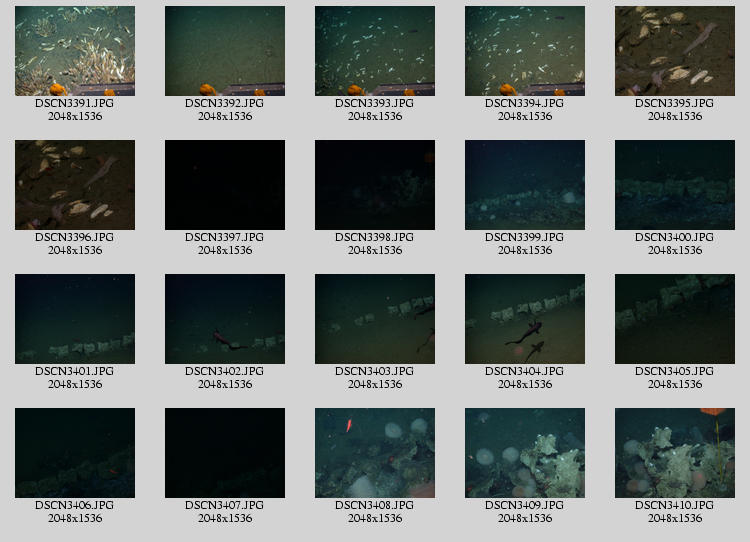Click thumbnail for DSCN3393.JPG
This screenshot has width=750, height=542.
tap(375, 51)
